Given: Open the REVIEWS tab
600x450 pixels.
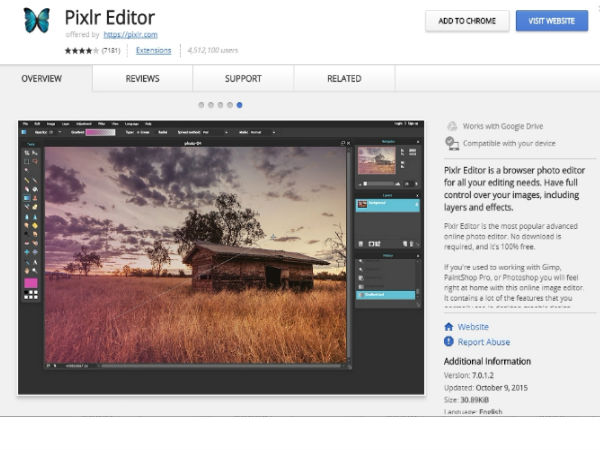Looking at the screenshot, I should pos(142,78).
